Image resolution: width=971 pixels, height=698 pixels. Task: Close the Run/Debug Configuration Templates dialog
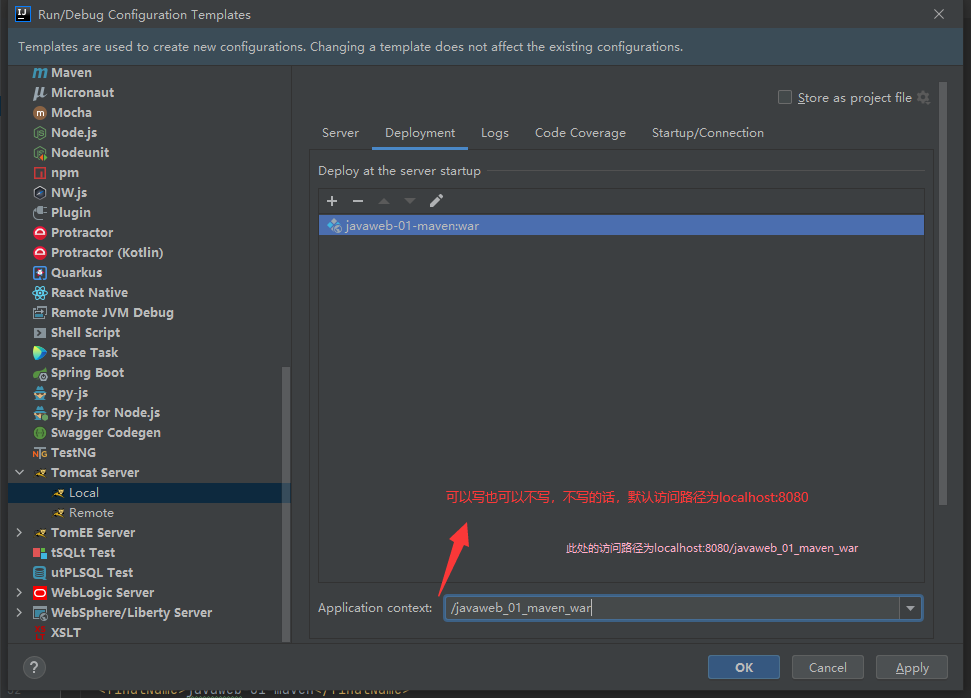(939, 14)
